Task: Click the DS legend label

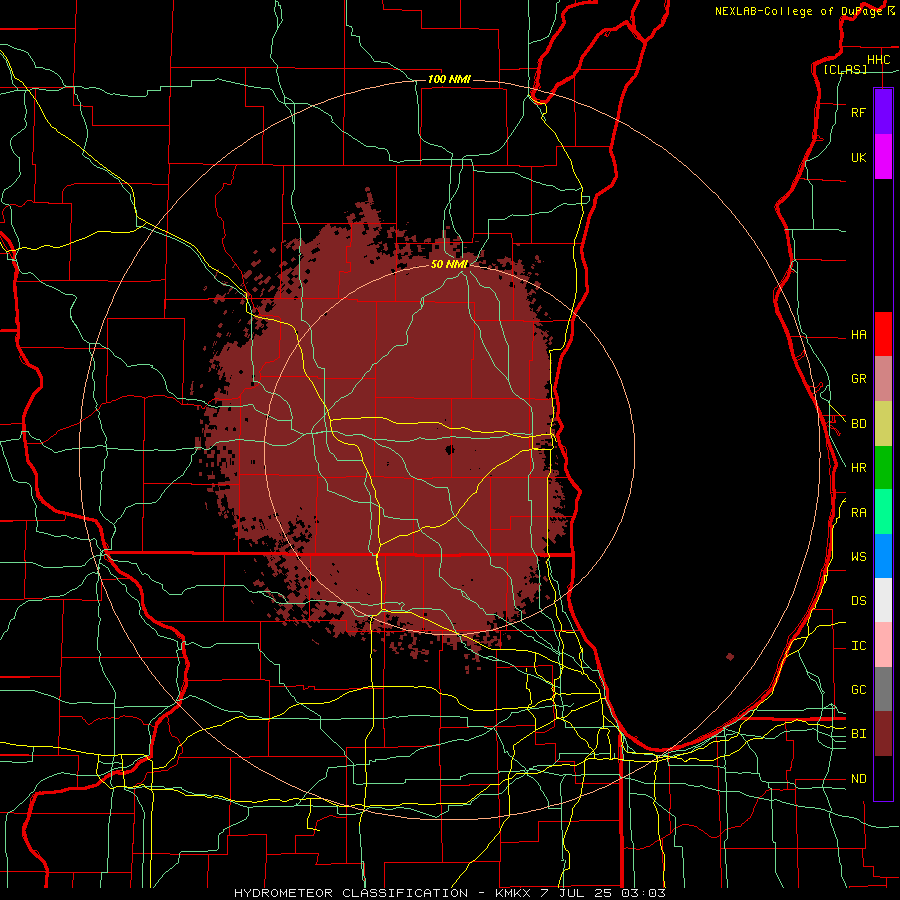Action: tap(858, 601)
